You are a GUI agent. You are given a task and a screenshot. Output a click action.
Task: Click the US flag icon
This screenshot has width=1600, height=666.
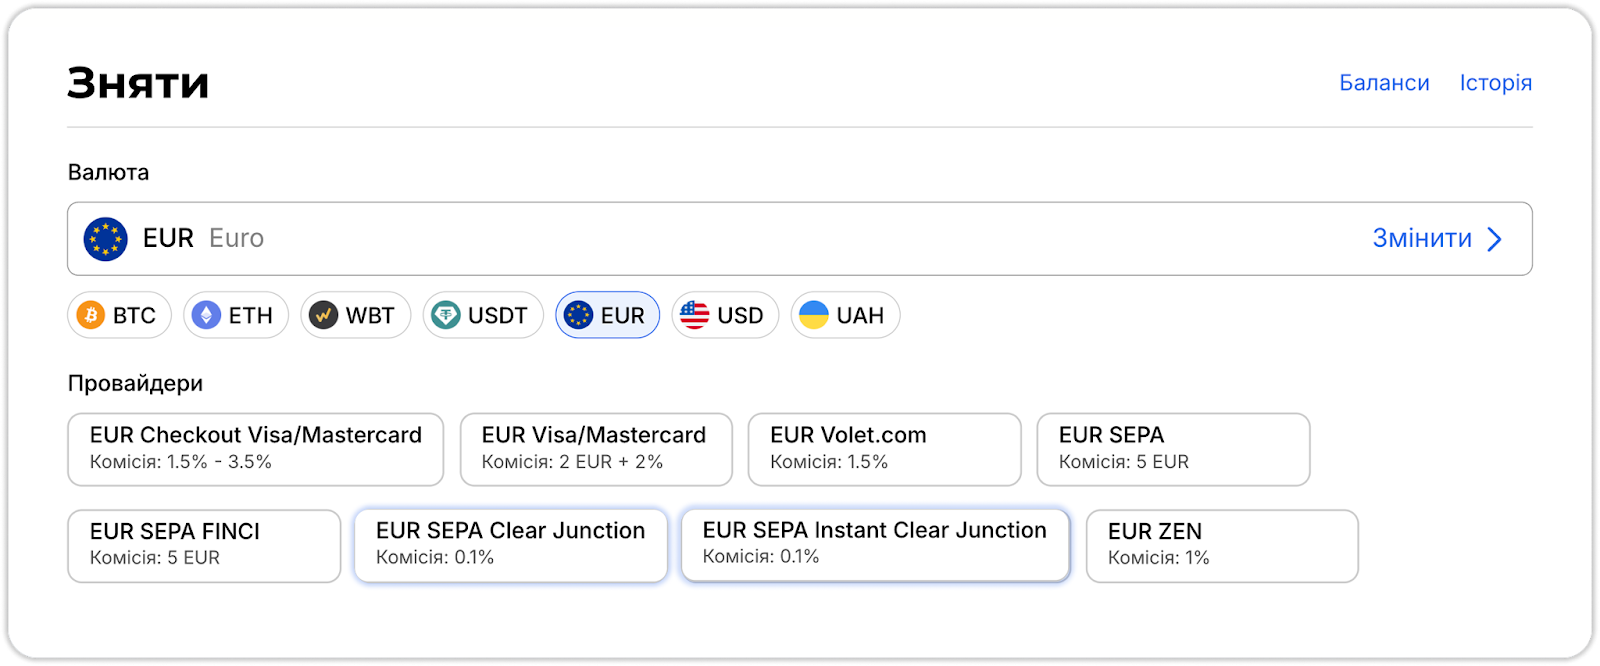click(x=694, y=316)
